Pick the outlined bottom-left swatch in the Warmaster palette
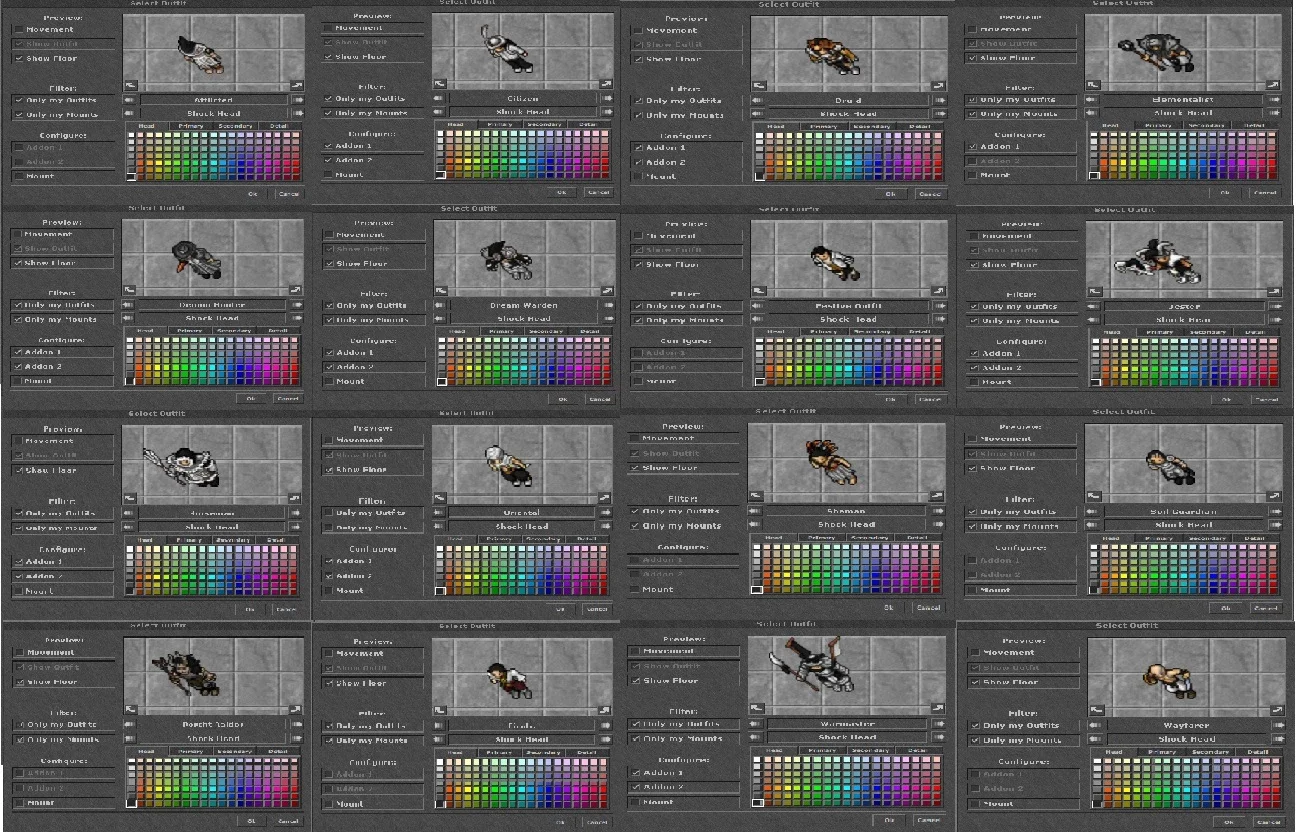Viewport: 1296px width, 832px height. (757, 801)
